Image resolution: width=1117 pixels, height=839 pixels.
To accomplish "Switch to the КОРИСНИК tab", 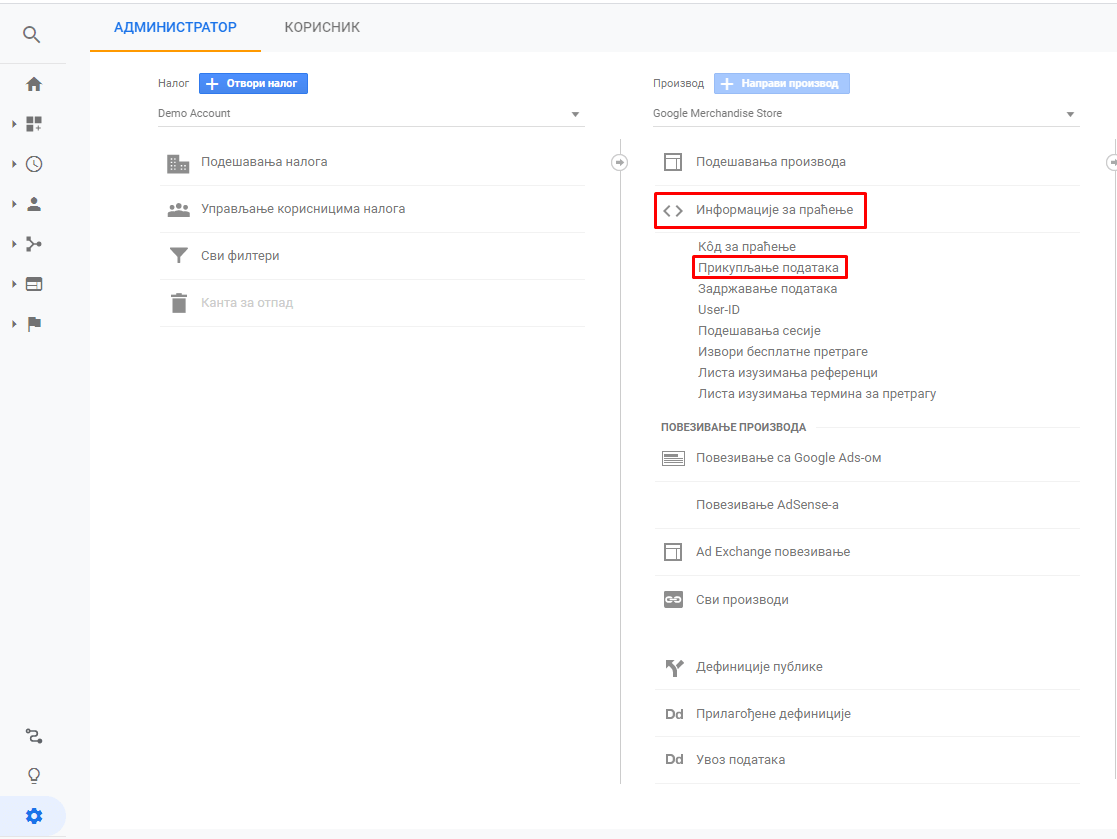I will click(x=322, y=27).
